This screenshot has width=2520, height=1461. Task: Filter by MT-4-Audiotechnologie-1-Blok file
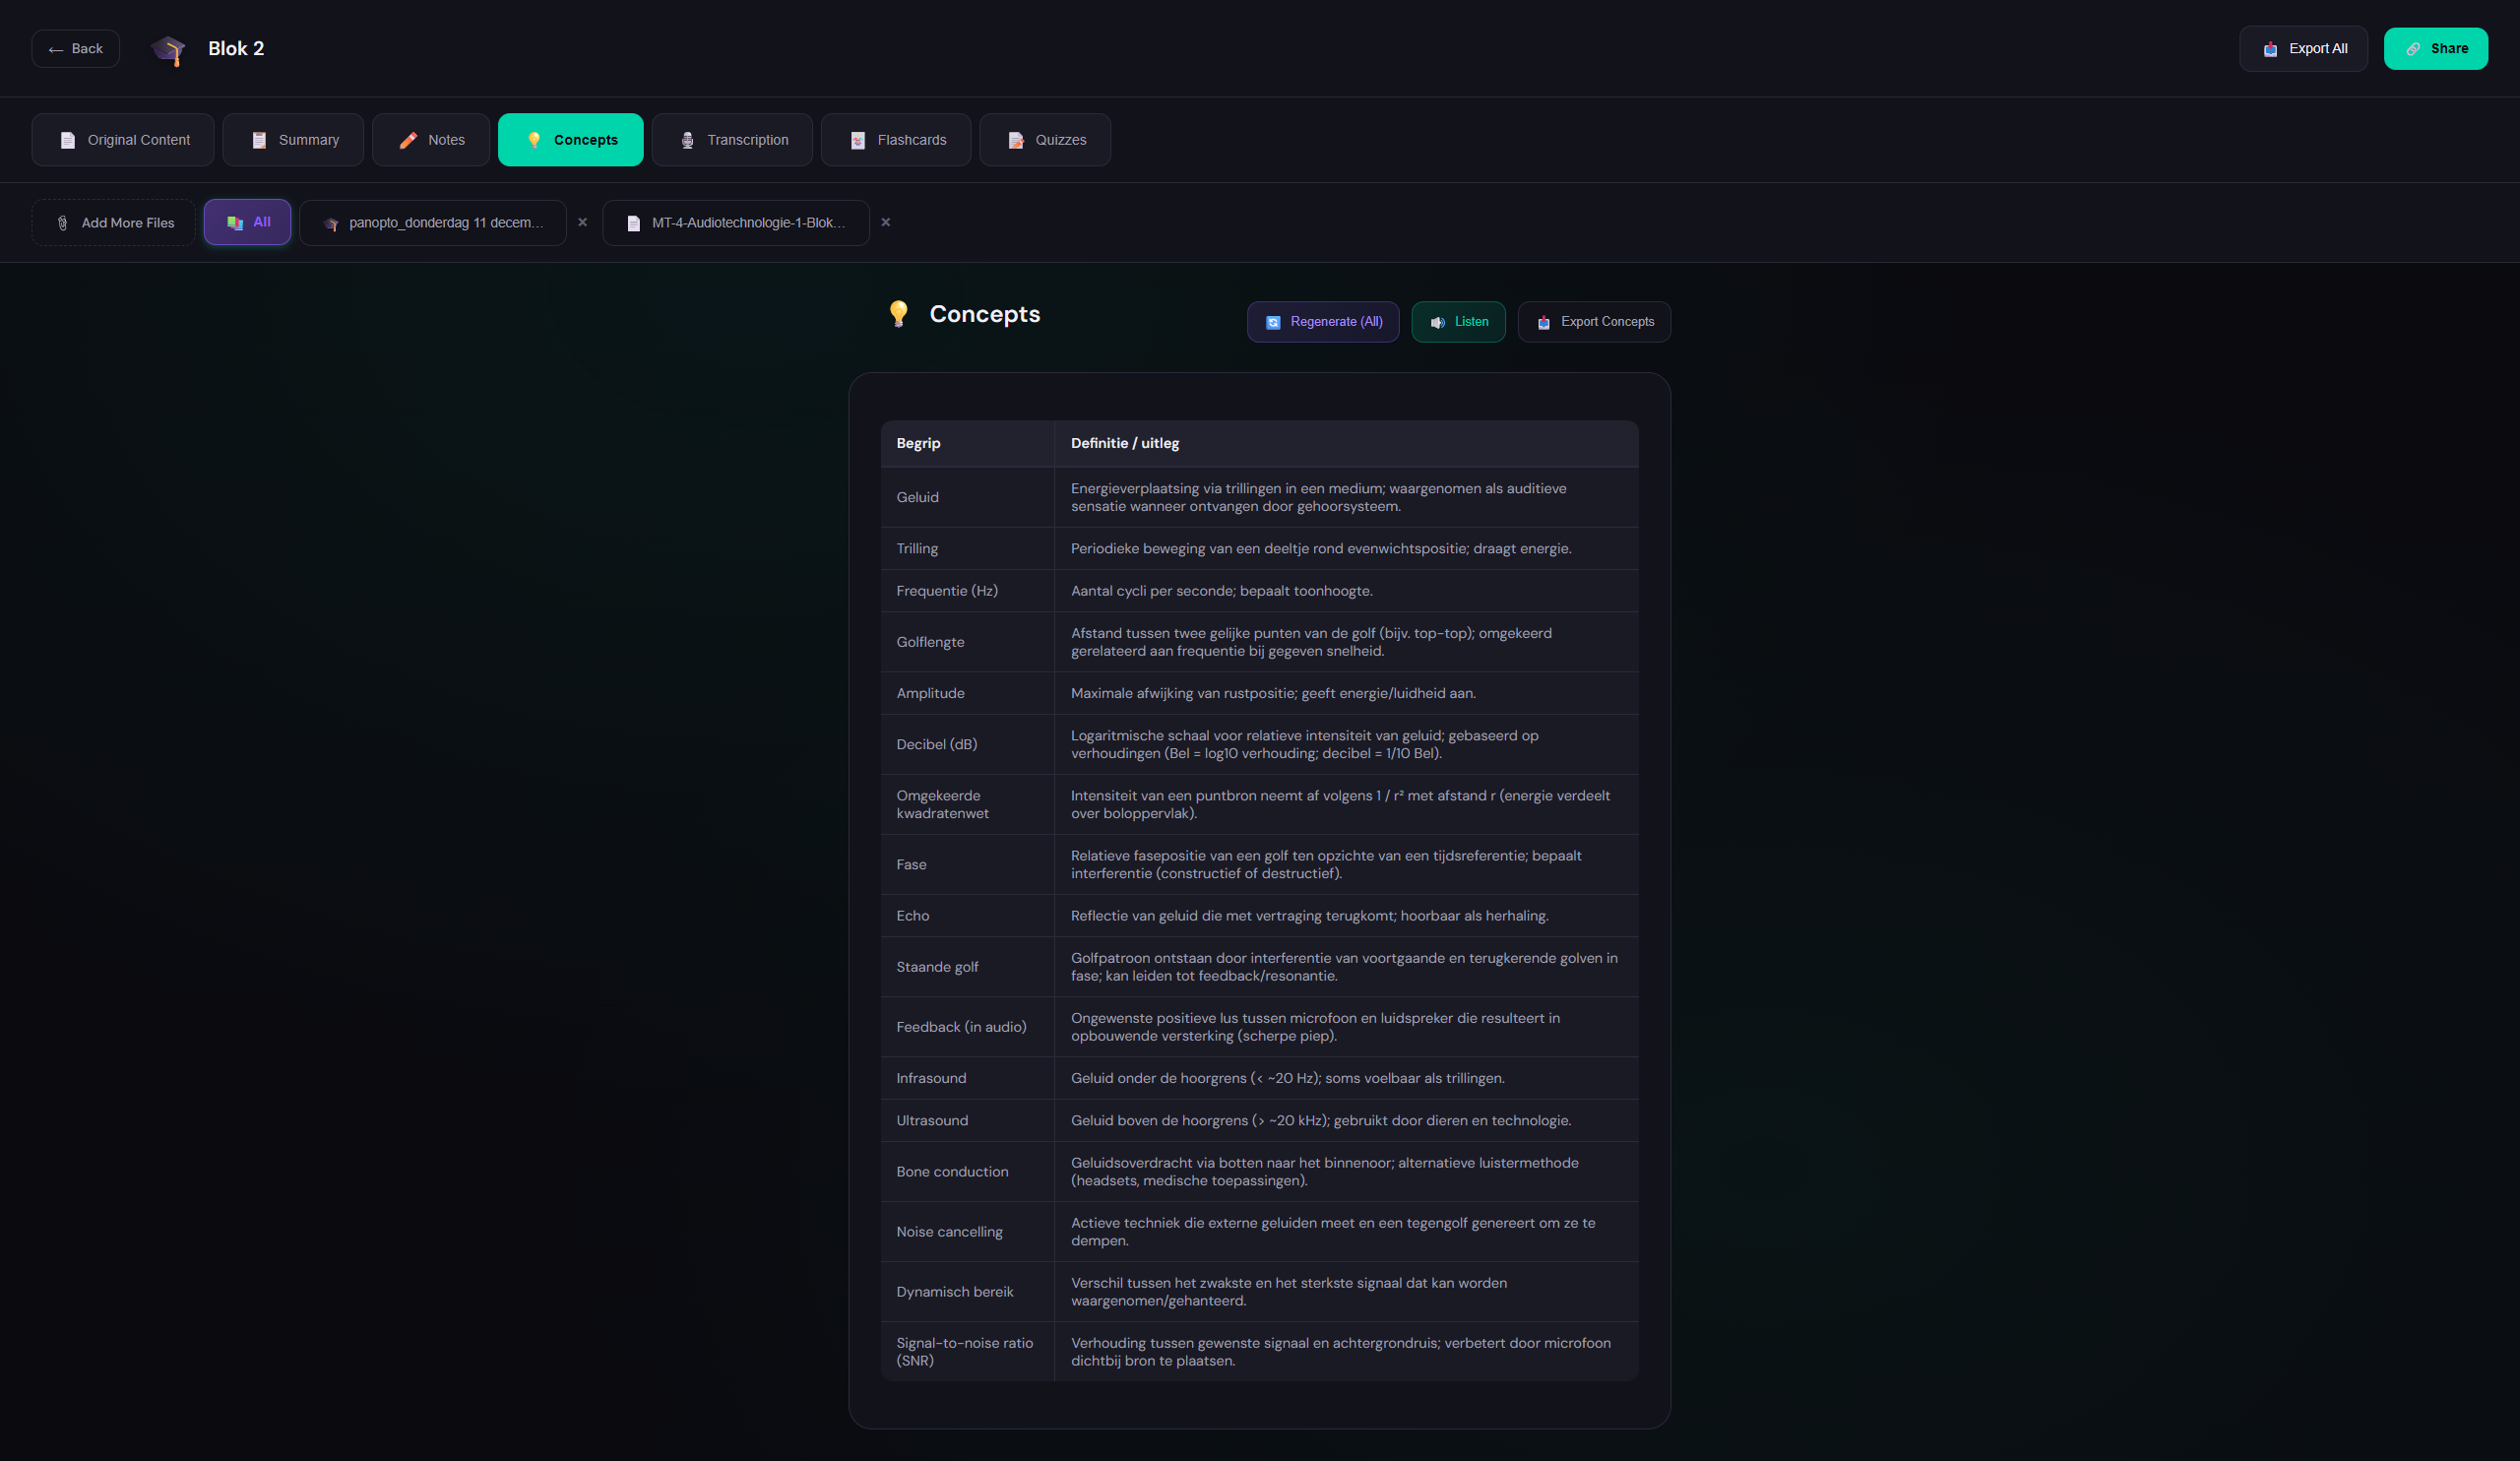[736, 223]
